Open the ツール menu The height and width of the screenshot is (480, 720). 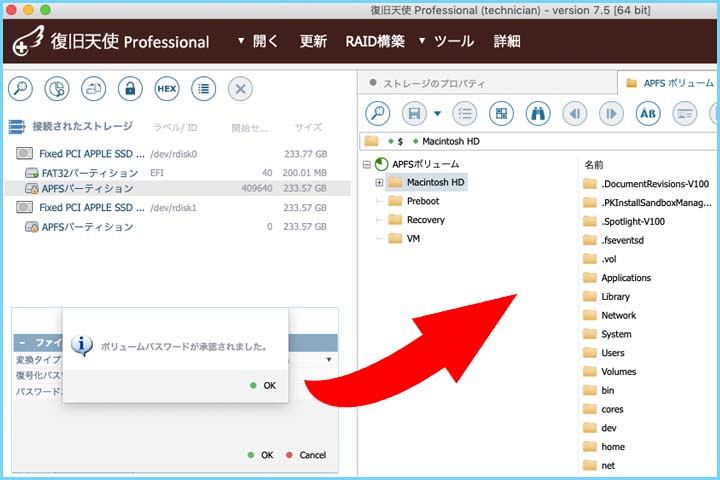[446, 41]
